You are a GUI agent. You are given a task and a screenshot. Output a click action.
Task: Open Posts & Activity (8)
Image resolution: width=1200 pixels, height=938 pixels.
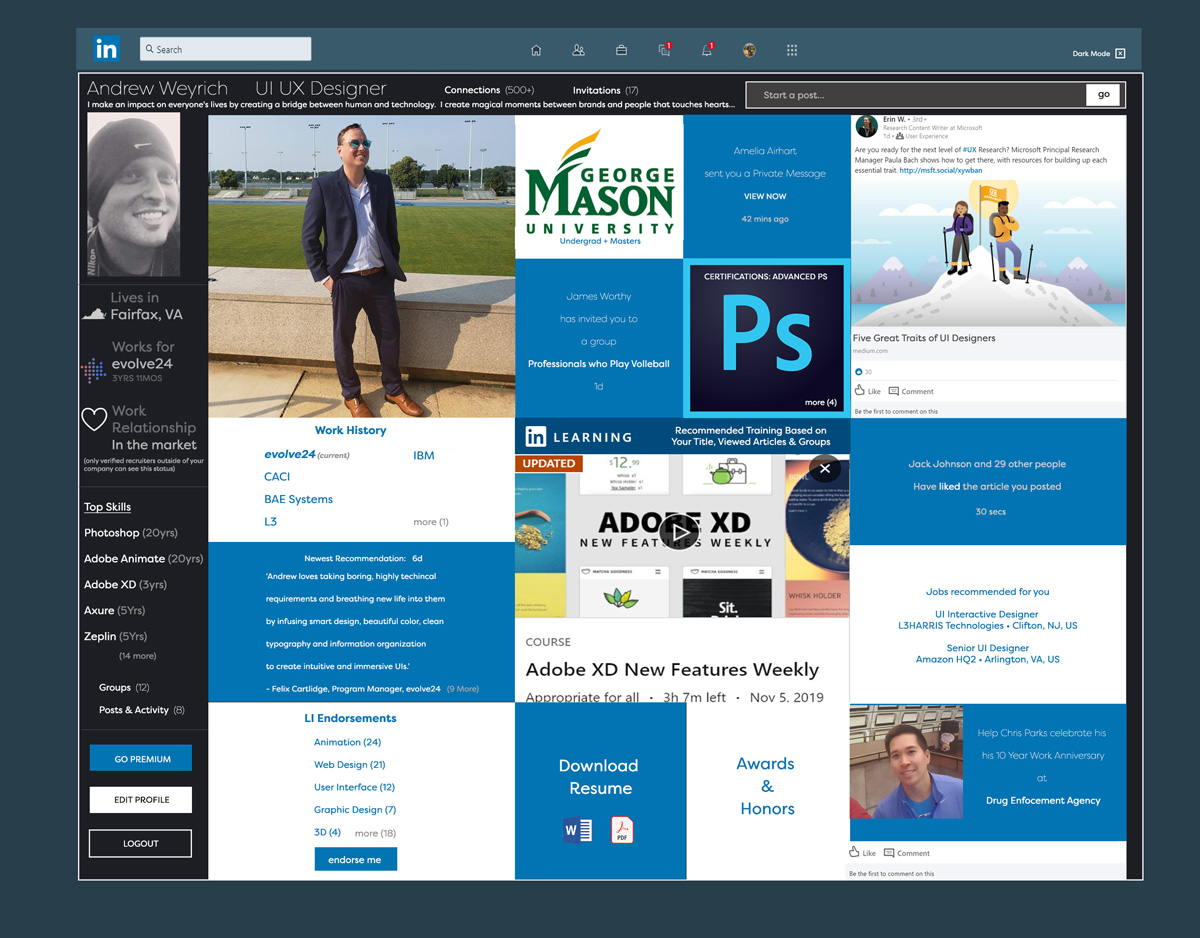pyautogui.click(x=141, y=710)
